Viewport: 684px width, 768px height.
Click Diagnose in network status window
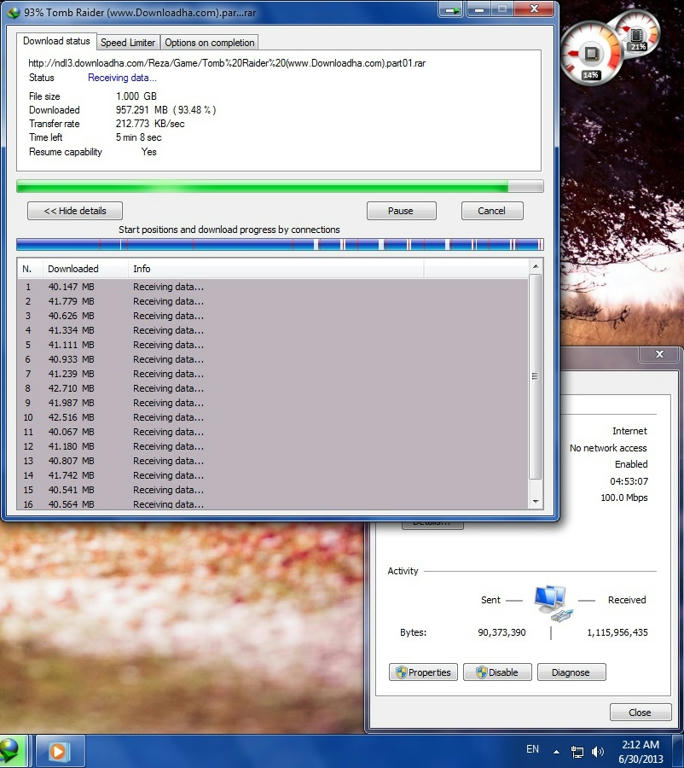(571, 672)
